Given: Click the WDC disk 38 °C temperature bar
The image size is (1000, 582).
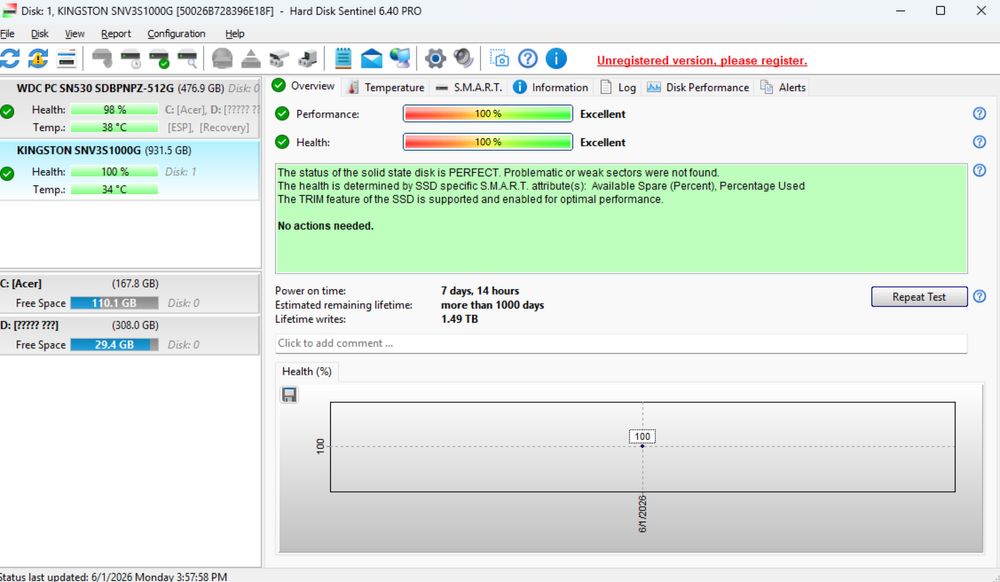Looking at the screenshot, I should (x=114, y=127).
